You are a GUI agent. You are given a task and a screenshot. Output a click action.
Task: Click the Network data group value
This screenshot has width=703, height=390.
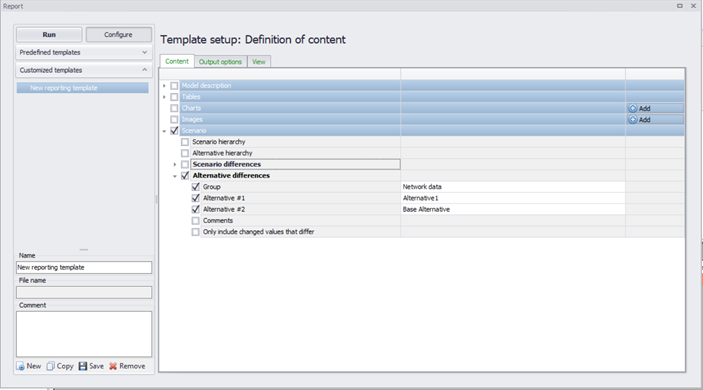tap(512, 187)
